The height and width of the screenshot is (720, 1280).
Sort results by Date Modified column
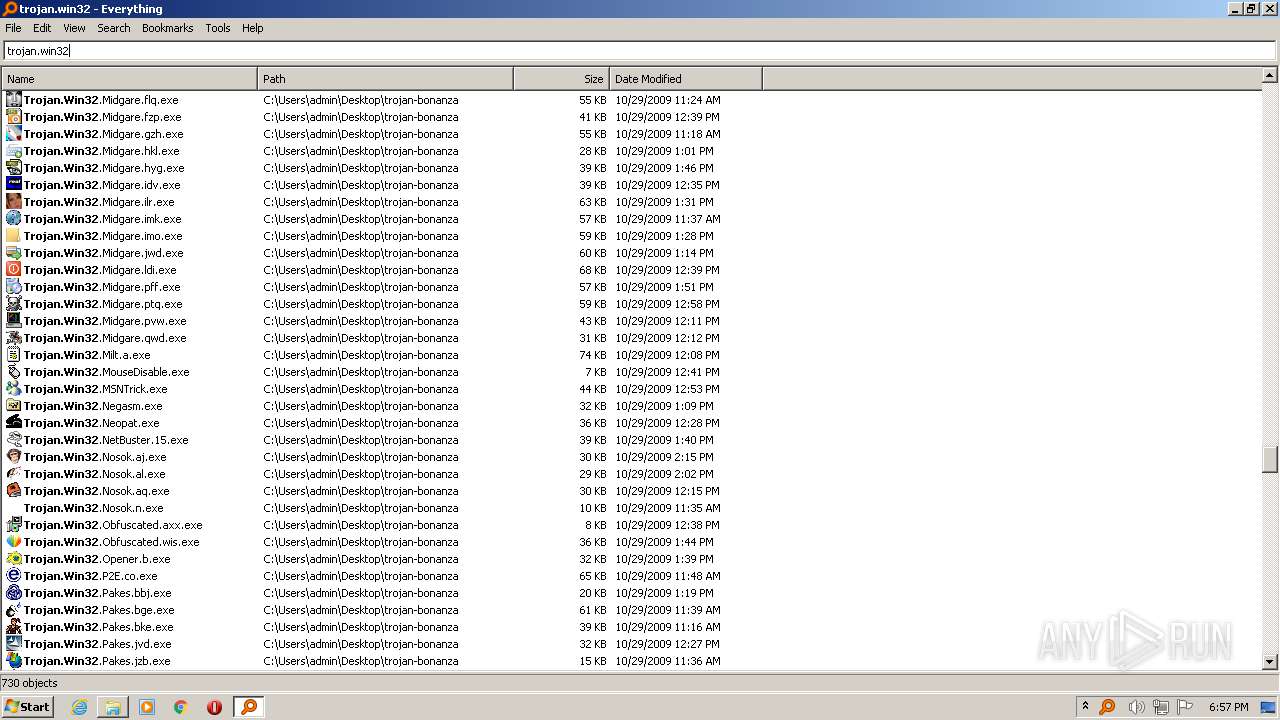[685, 79]
